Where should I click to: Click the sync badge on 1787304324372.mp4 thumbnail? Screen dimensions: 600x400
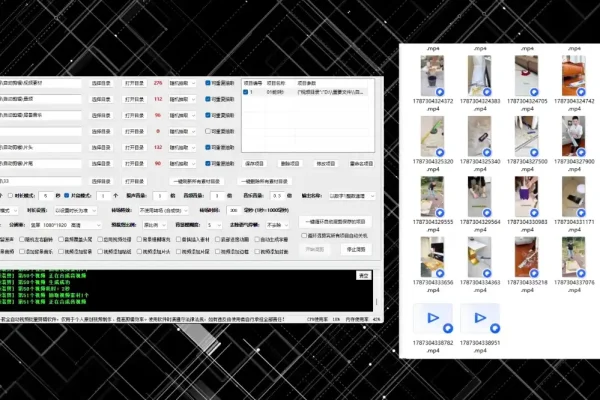pos(440,92)
